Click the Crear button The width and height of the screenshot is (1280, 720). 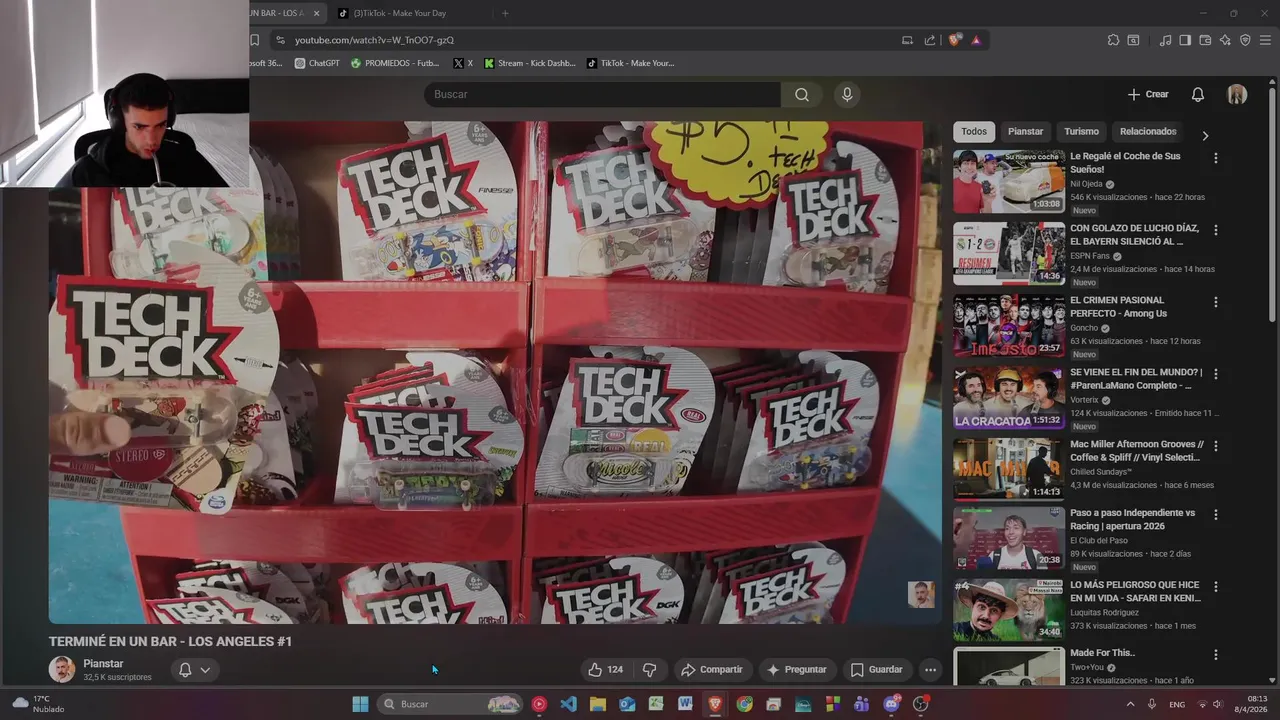point(1148,94)
